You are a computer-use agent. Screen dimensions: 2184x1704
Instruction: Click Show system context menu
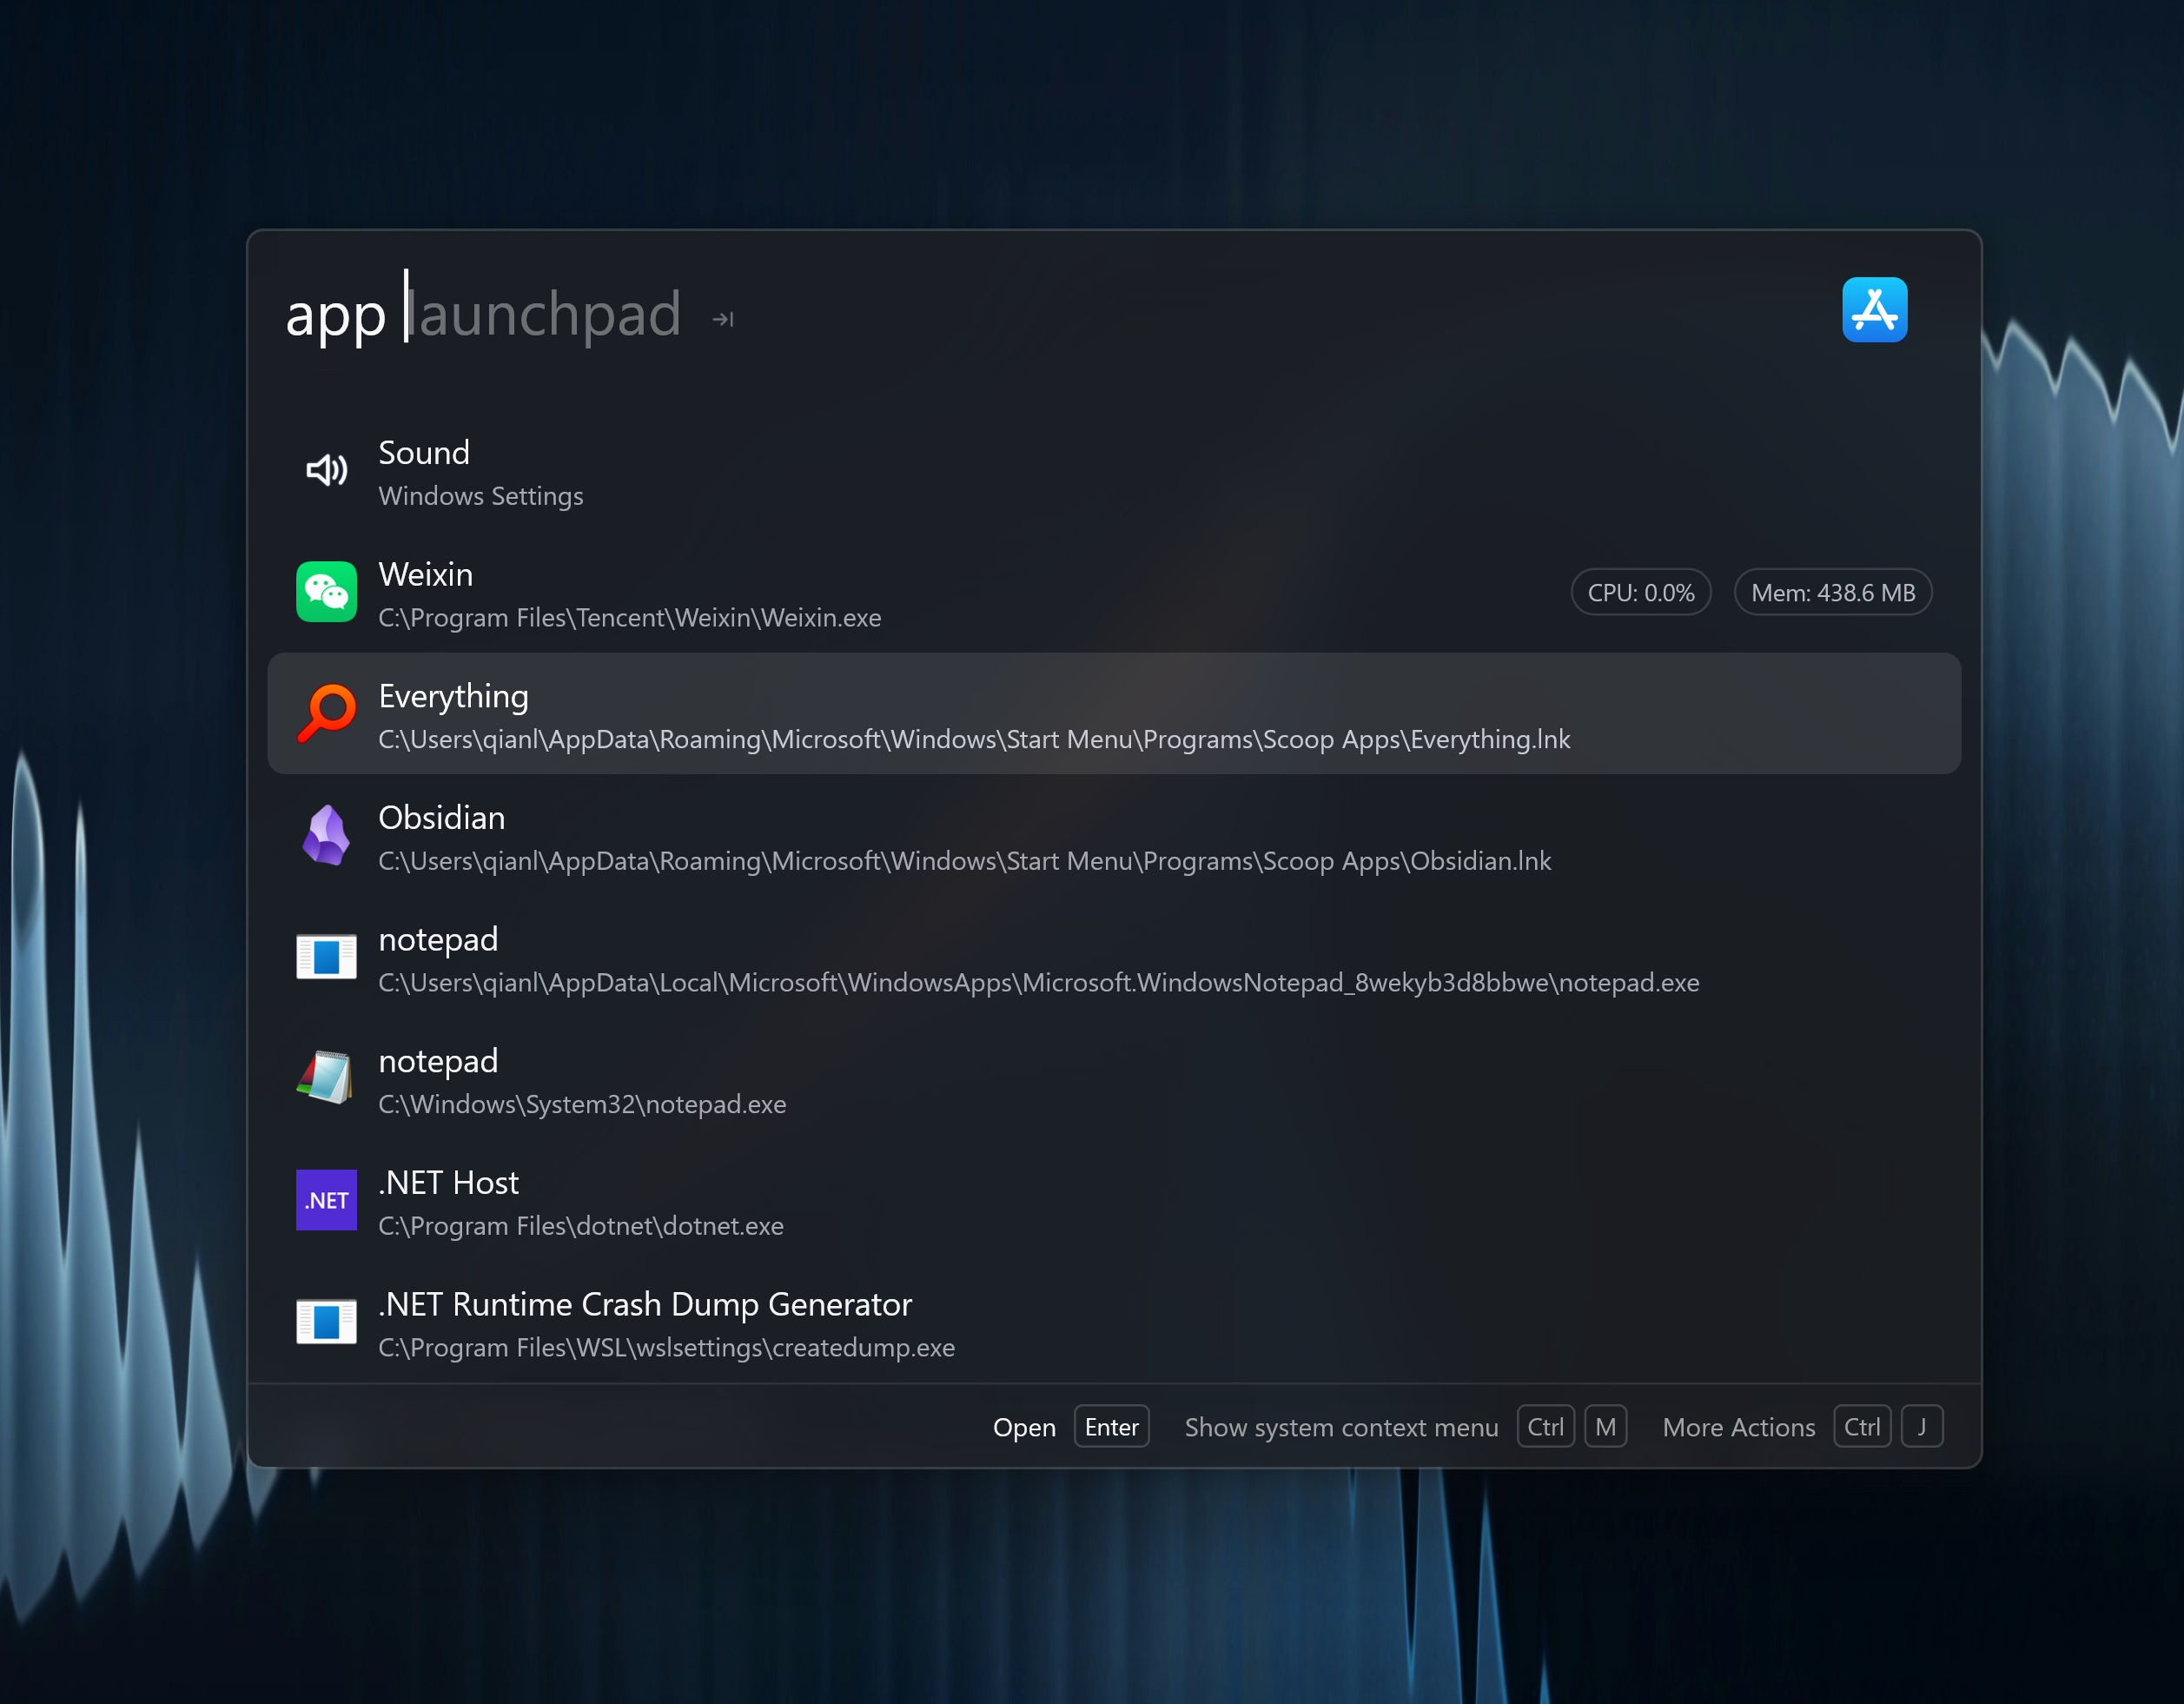[1341, 1427]
